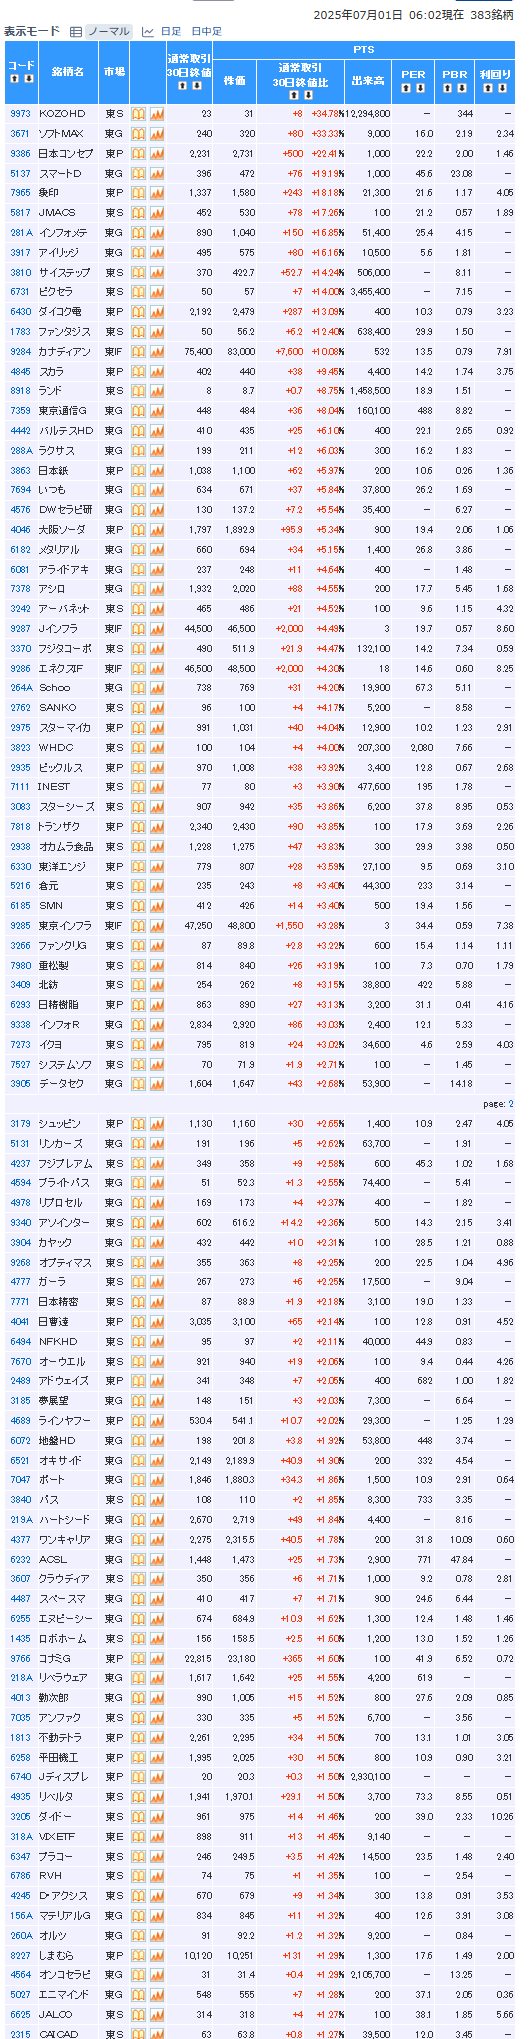This screenshot has width=531, height=2039.
Task: Open stock code 264A link
Action: [21, 688]
